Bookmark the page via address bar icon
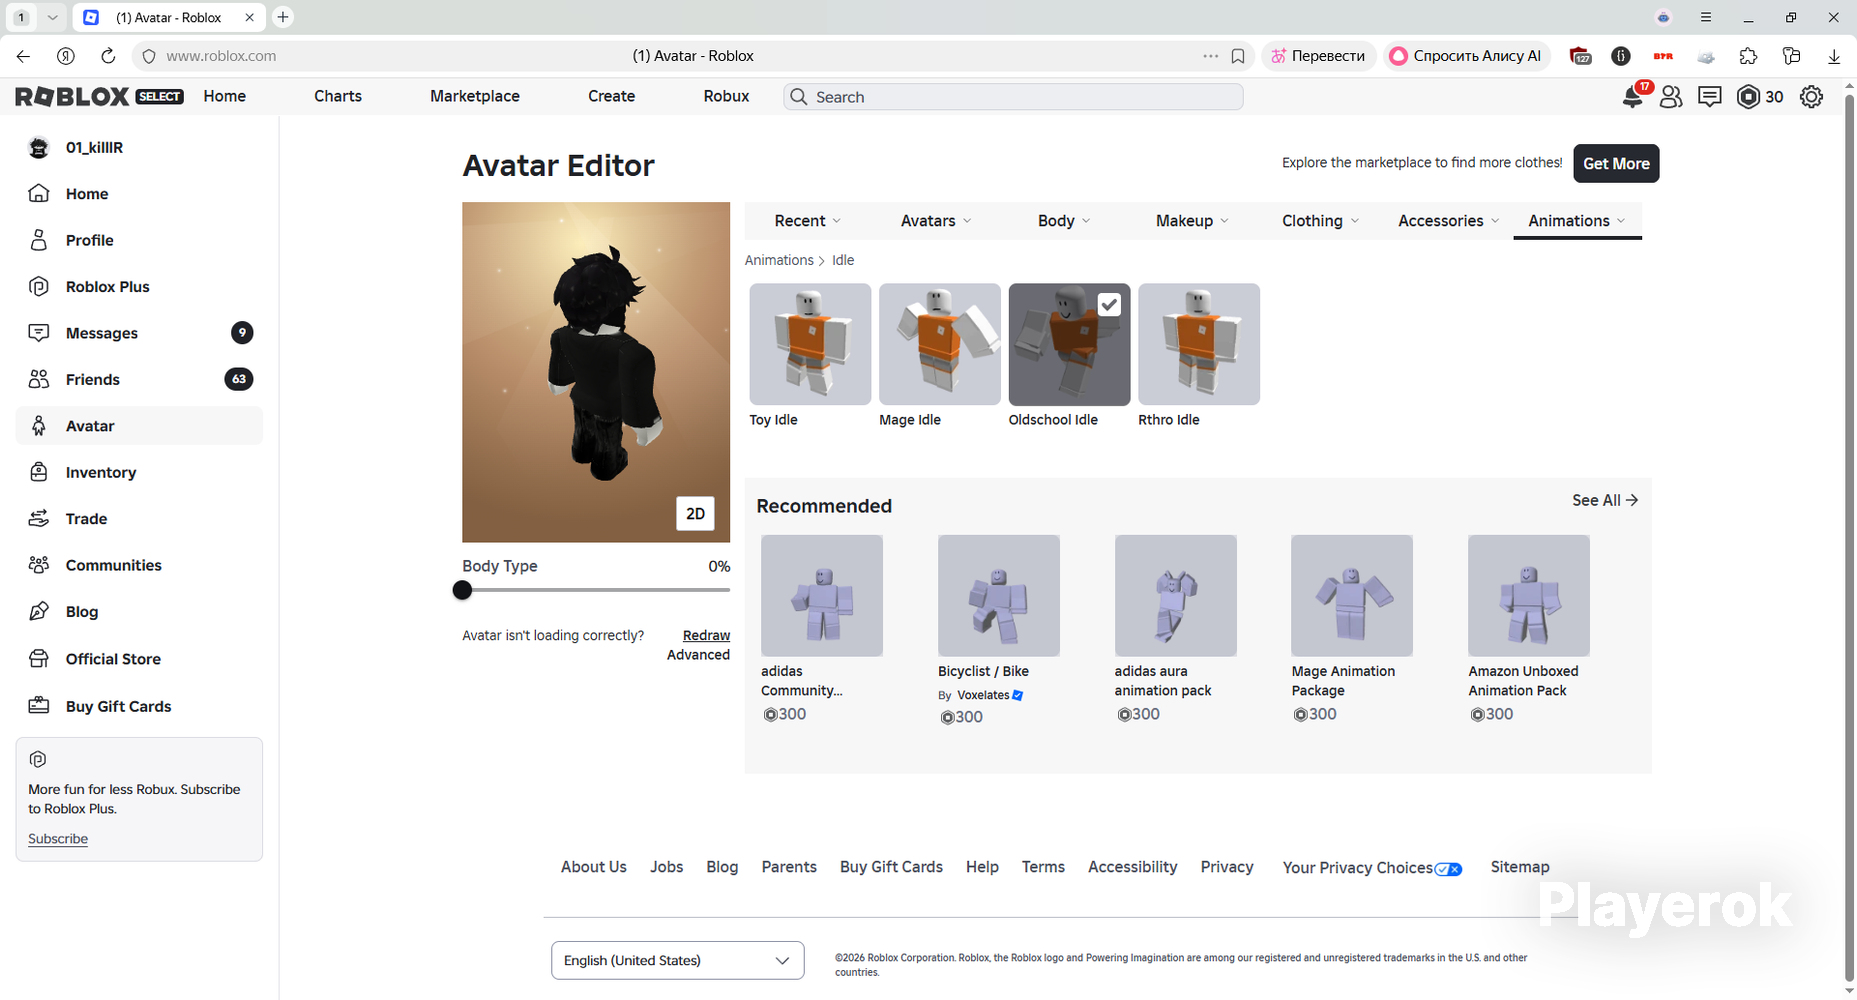This screenshot has width=1857, height=1000. [x=1238, y=56]
